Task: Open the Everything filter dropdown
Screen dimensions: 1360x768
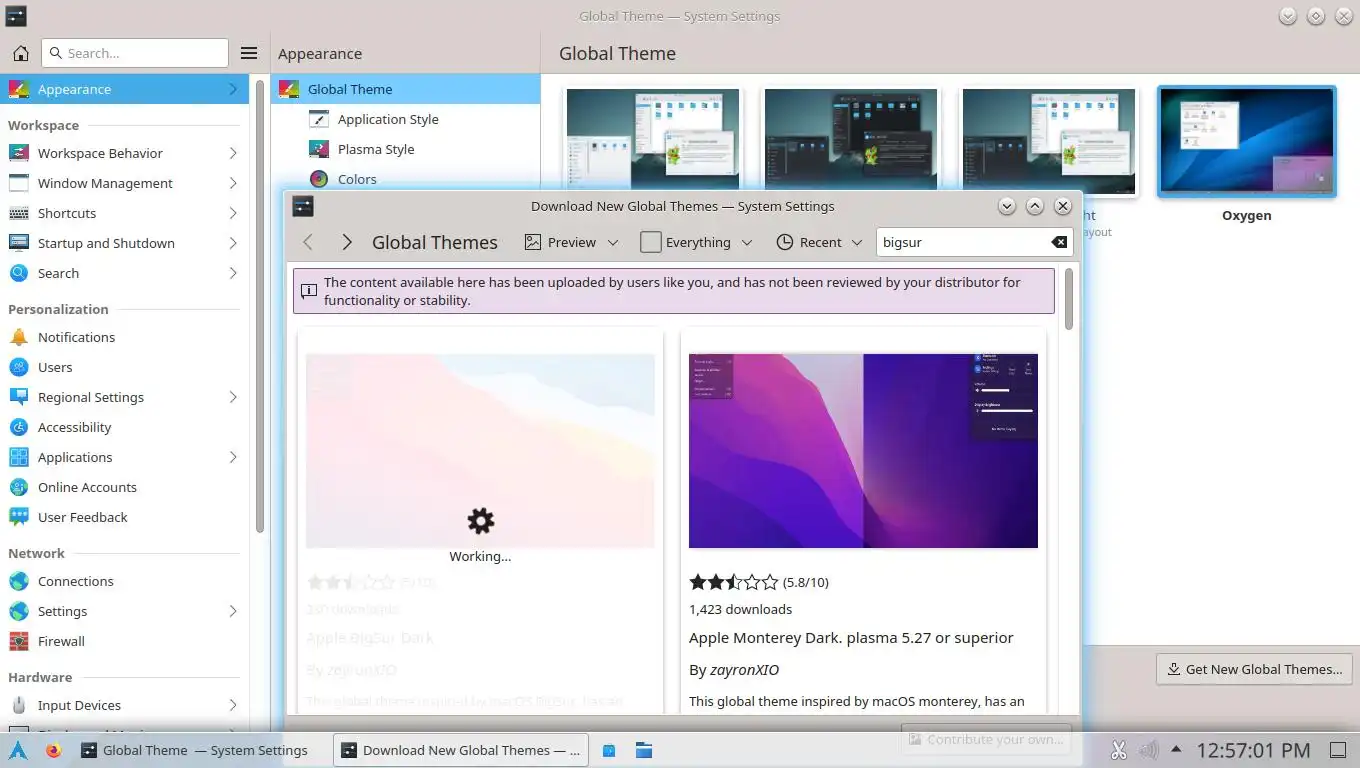Action: (x=696, y=242)
